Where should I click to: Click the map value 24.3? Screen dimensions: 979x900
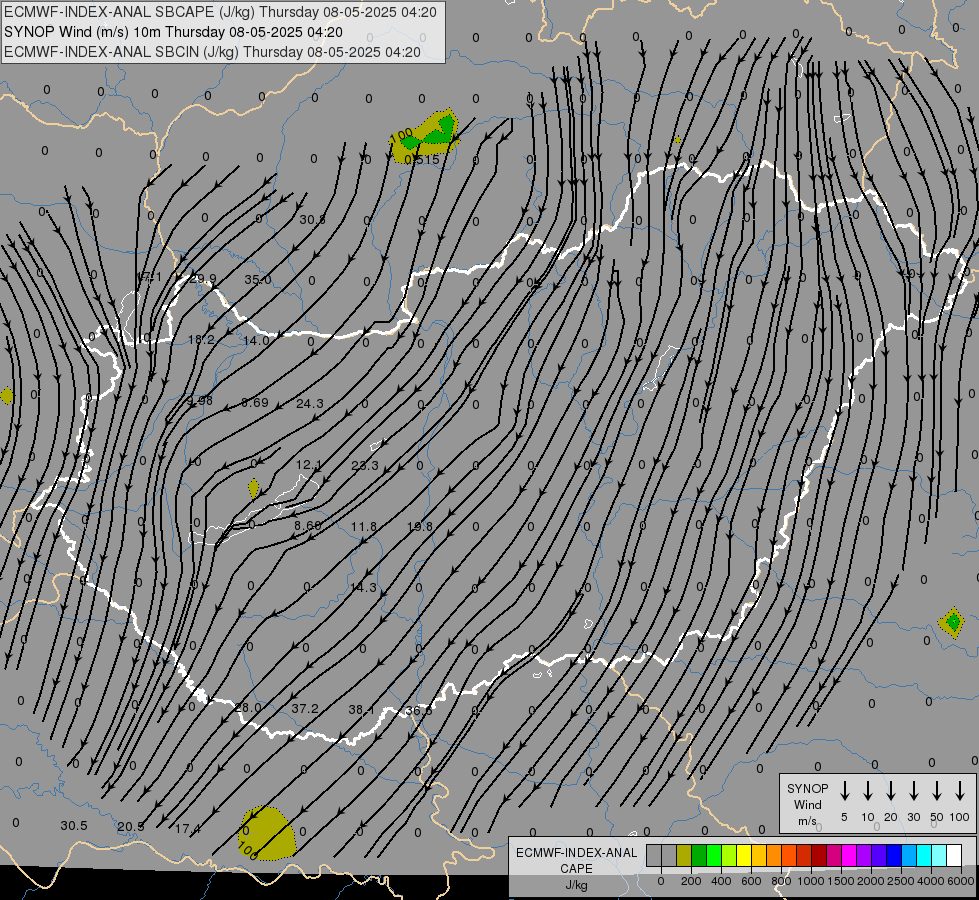(x=310, y=403)
